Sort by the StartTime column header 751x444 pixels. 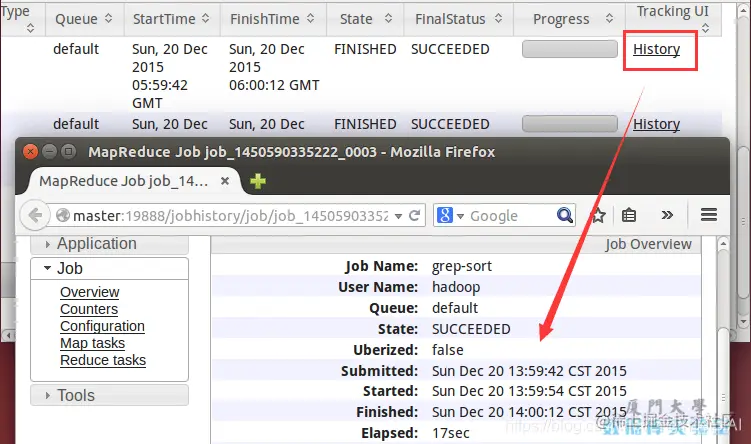(171, 19)
